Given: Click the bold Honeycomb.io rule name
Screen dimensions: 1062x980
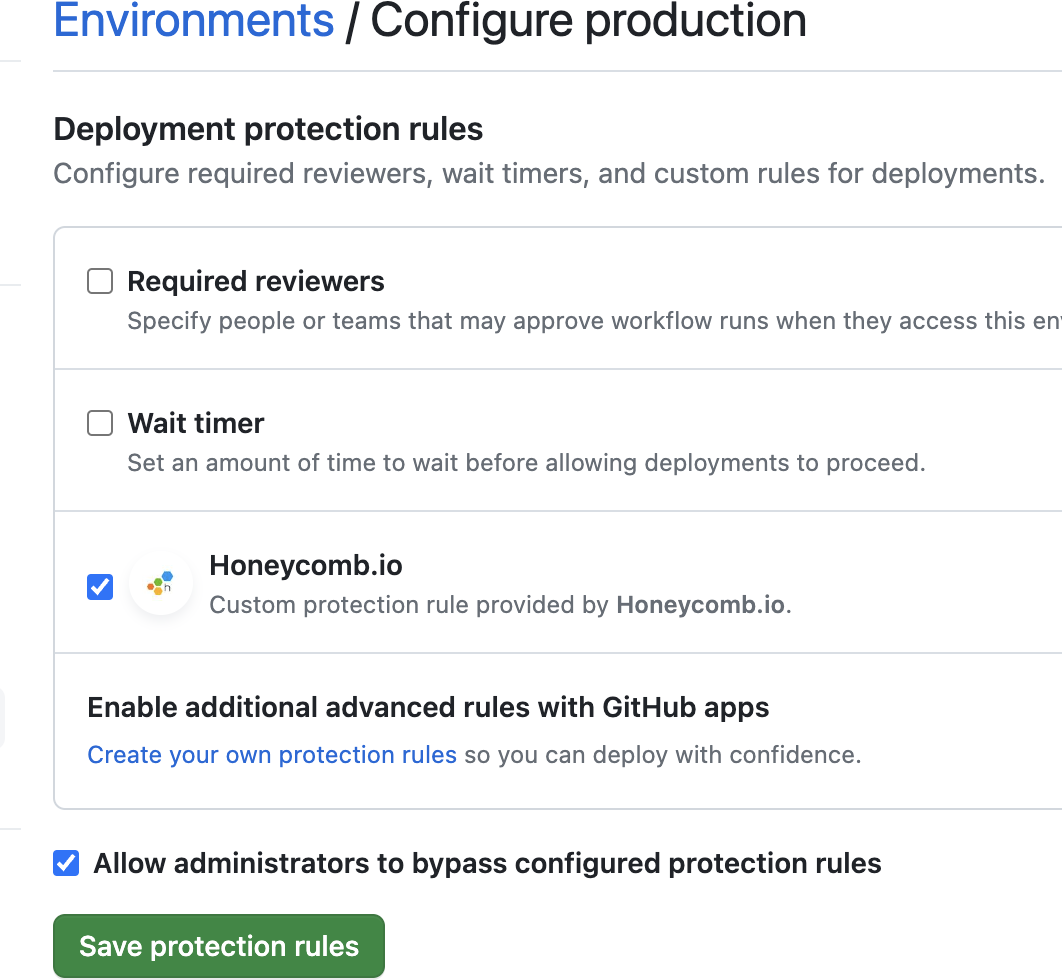Looking at the screenshot, I should pyautogui.click(x=305, y=565).
